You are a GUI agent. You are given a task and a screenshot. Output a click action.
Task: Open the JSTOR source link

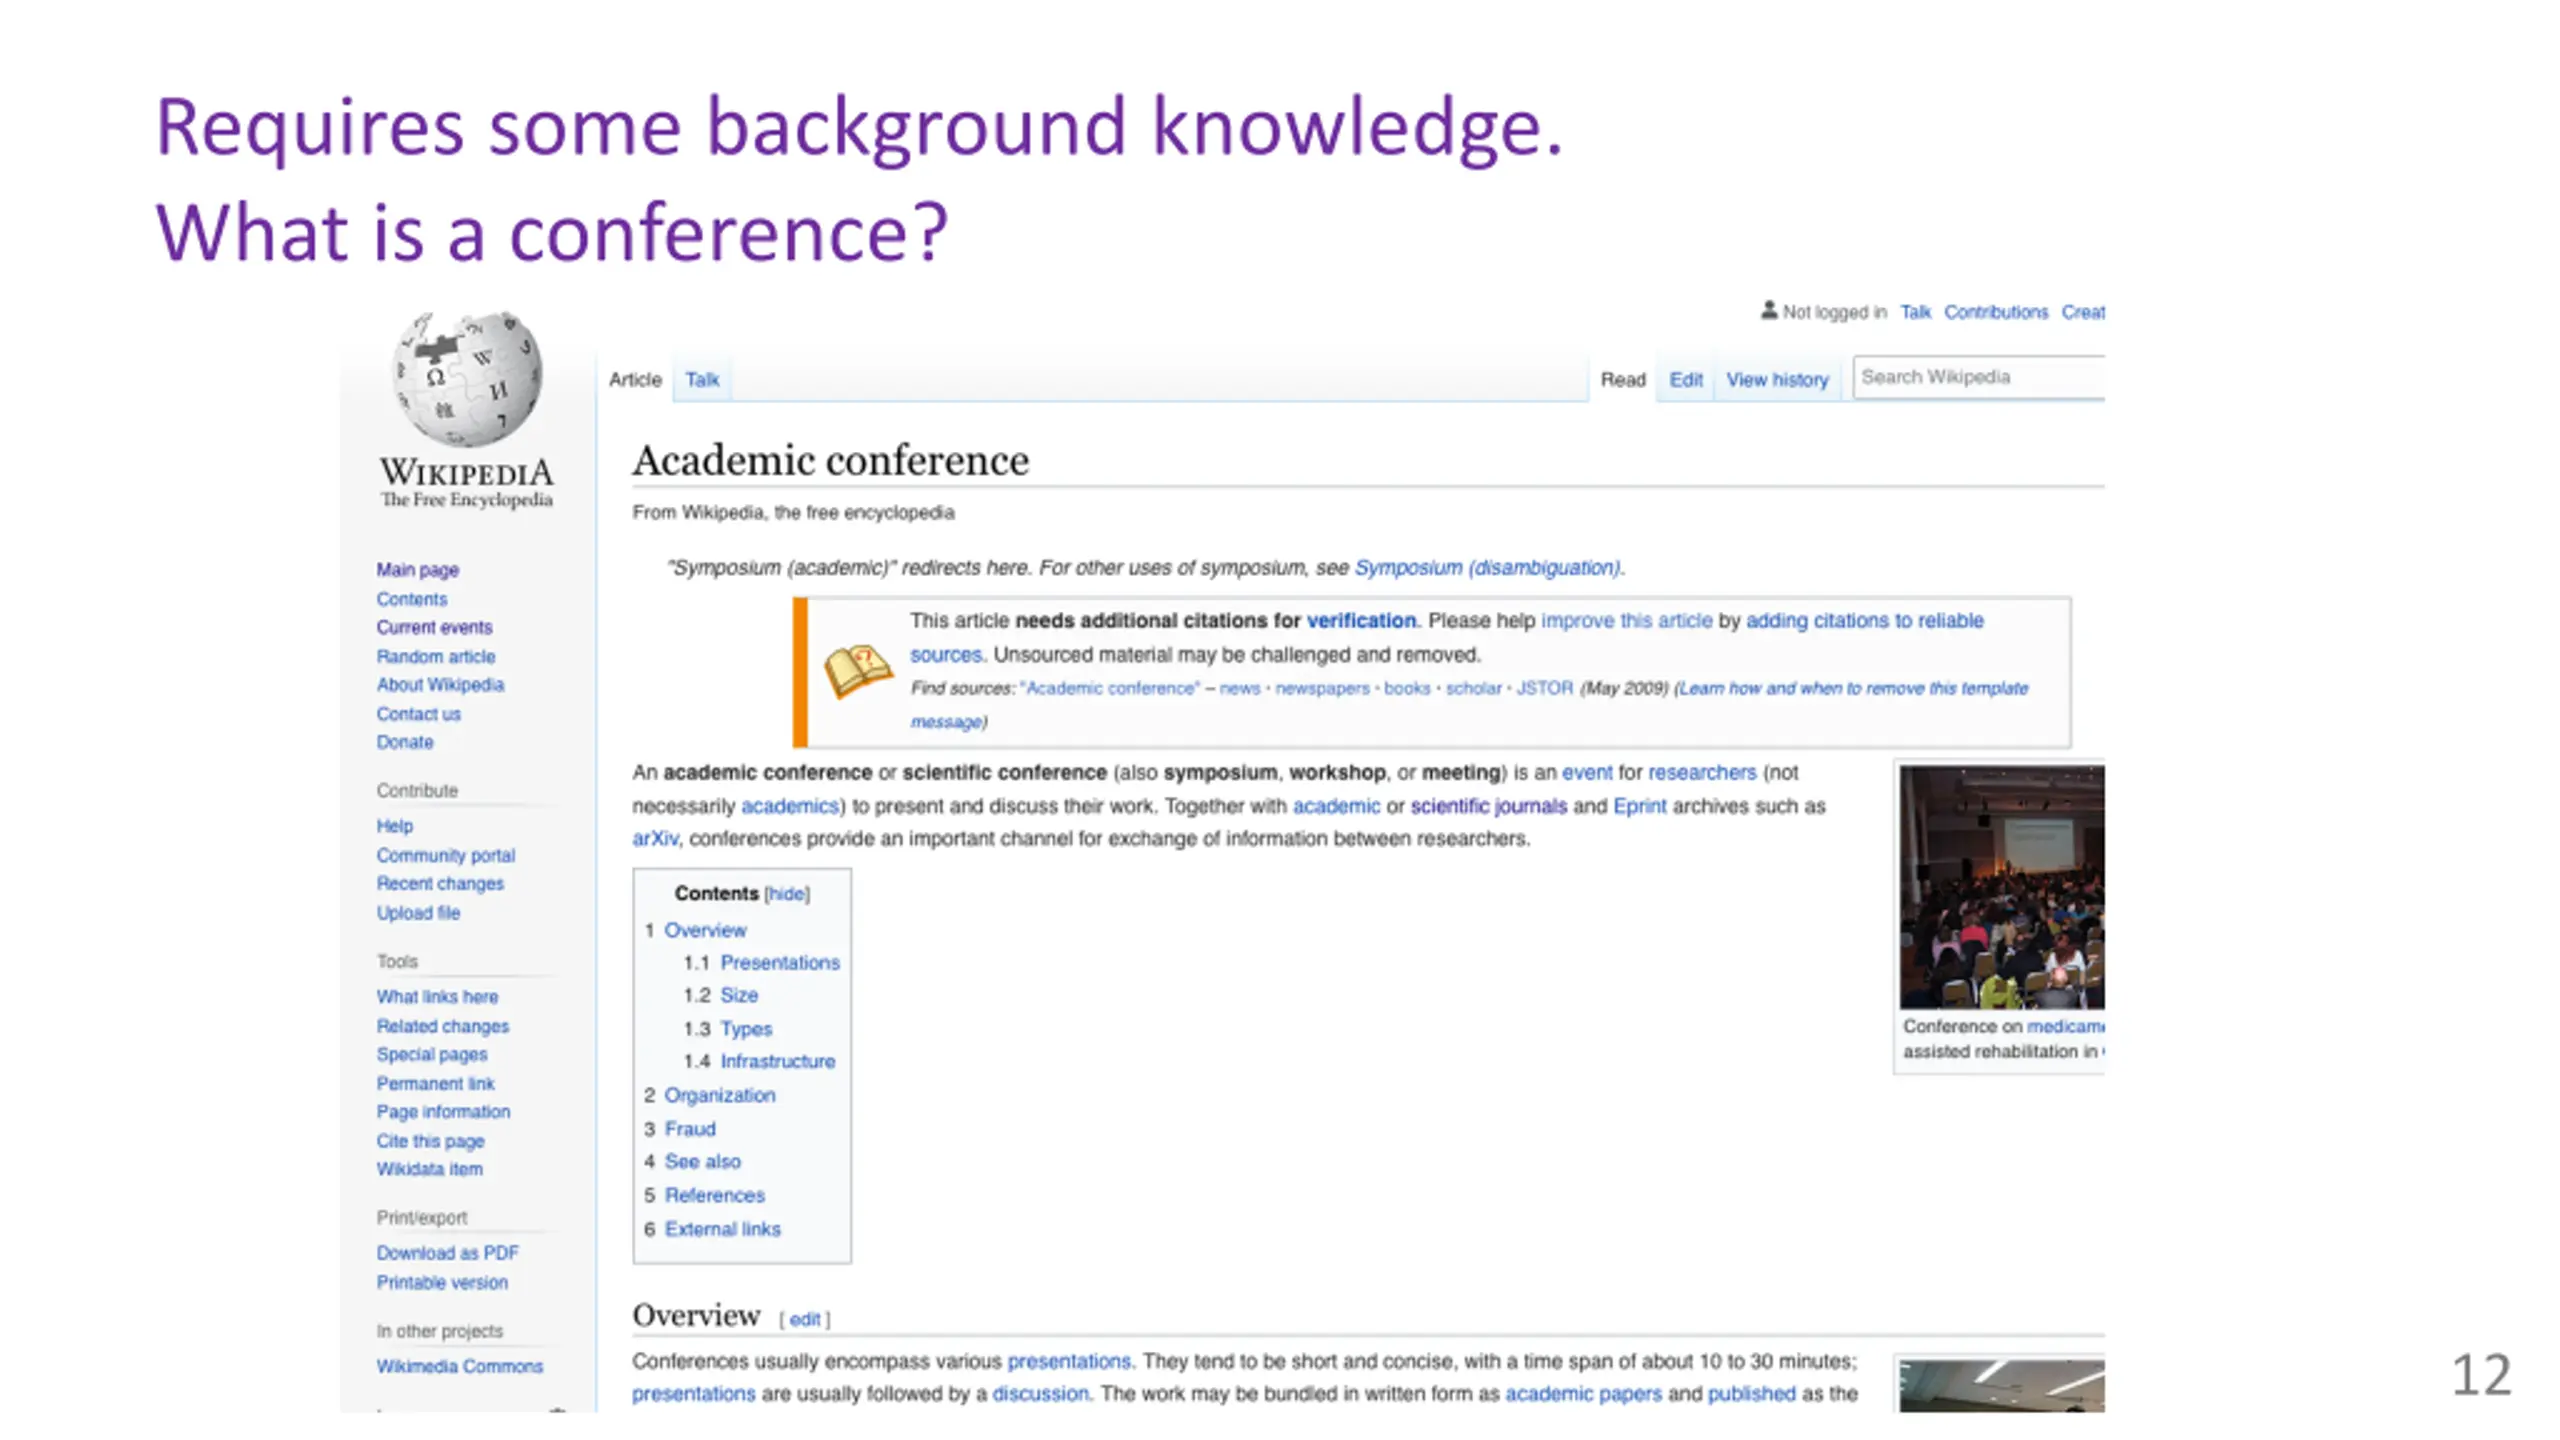click(x=1545, y=688)
